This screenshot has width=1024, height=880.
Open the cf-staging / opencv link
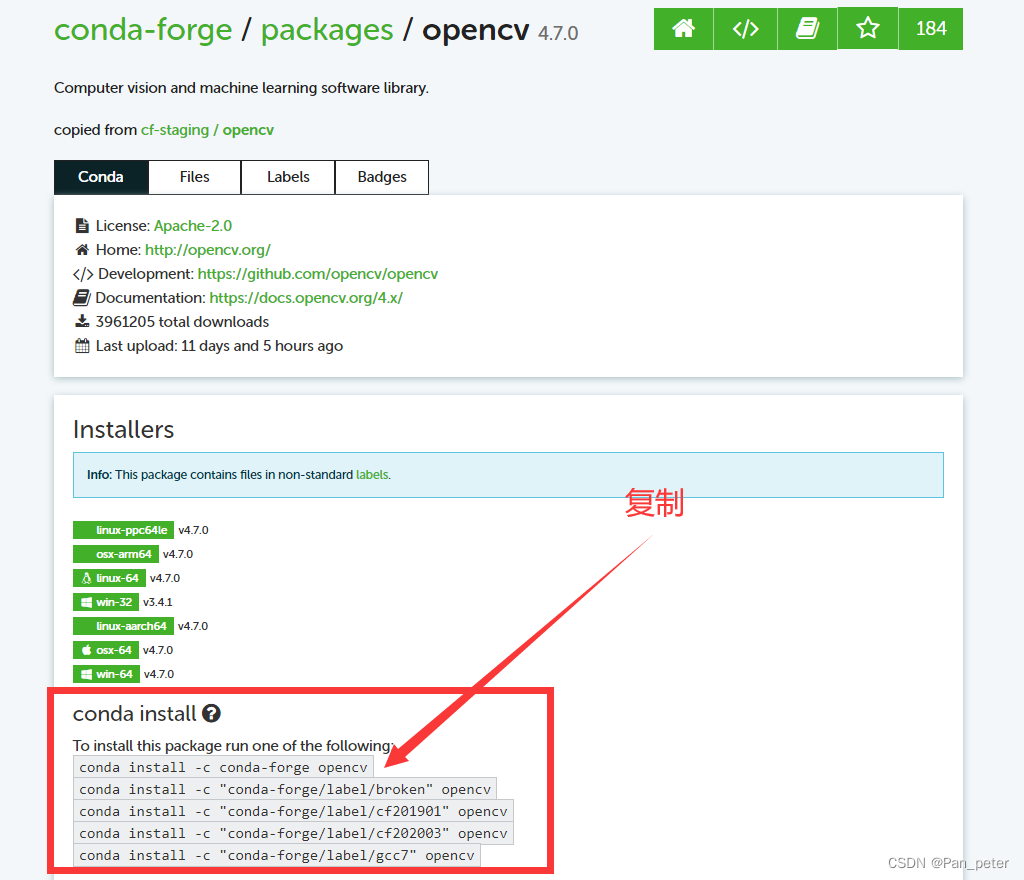click(x=208, y=130)
